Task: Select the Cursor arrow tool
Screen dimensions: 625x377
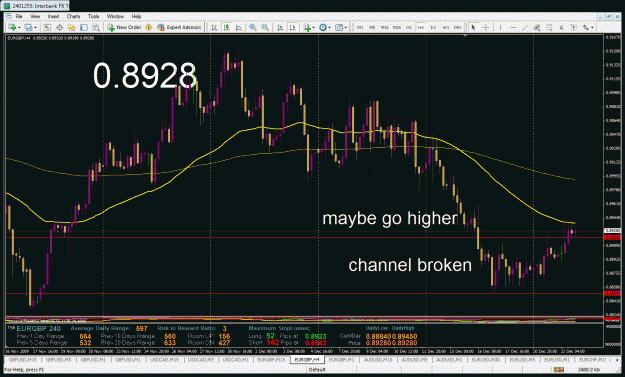Action: pos(473,27)
